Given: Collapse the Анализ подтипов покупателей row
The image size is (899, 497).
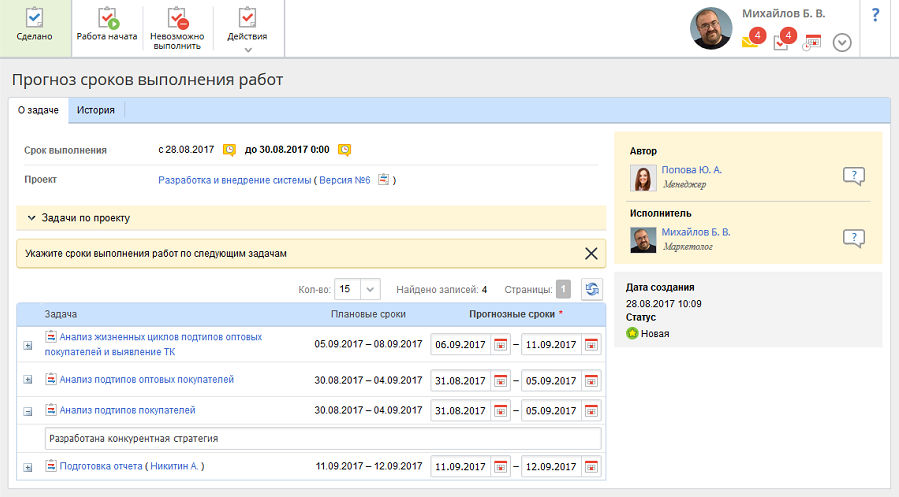Looking at the screenshot, I should coord(28,411).
